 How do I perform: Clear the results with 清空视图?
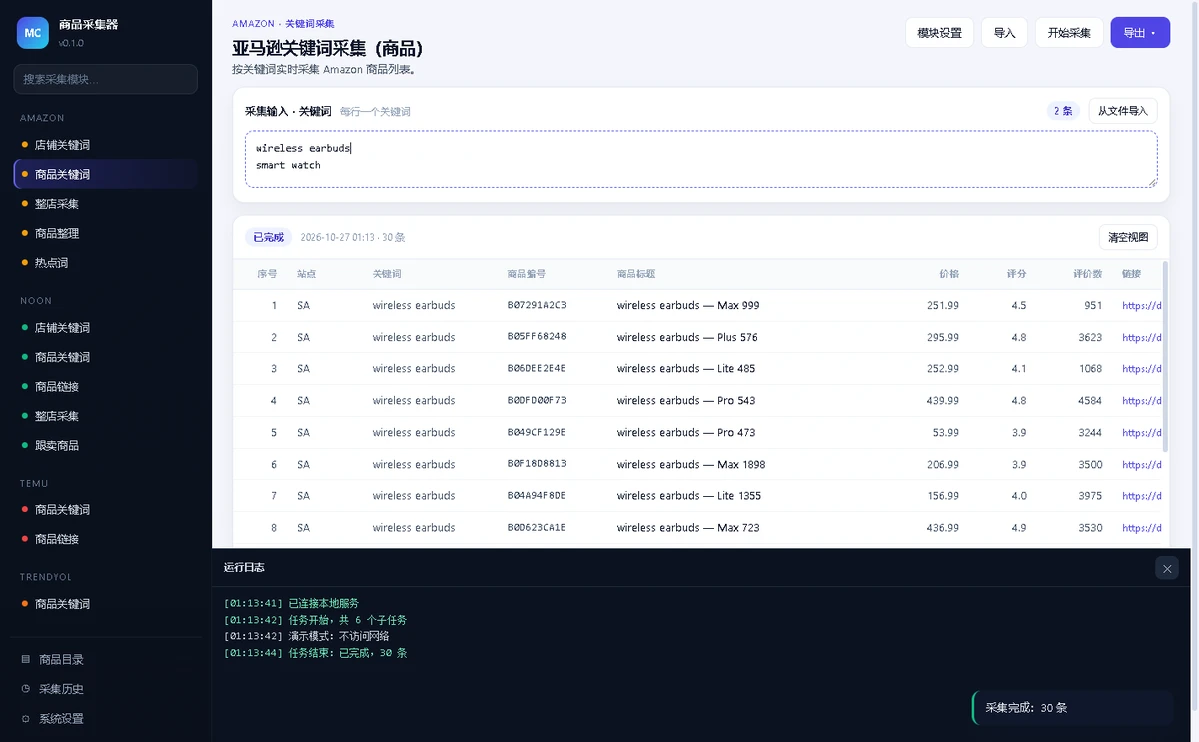click(x=1128, y=237)
